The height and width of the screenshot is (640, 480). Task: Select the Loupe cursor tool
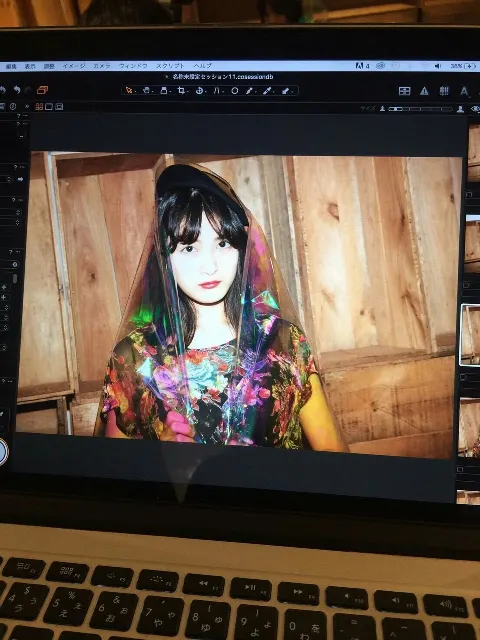click(x=164, y=90)
